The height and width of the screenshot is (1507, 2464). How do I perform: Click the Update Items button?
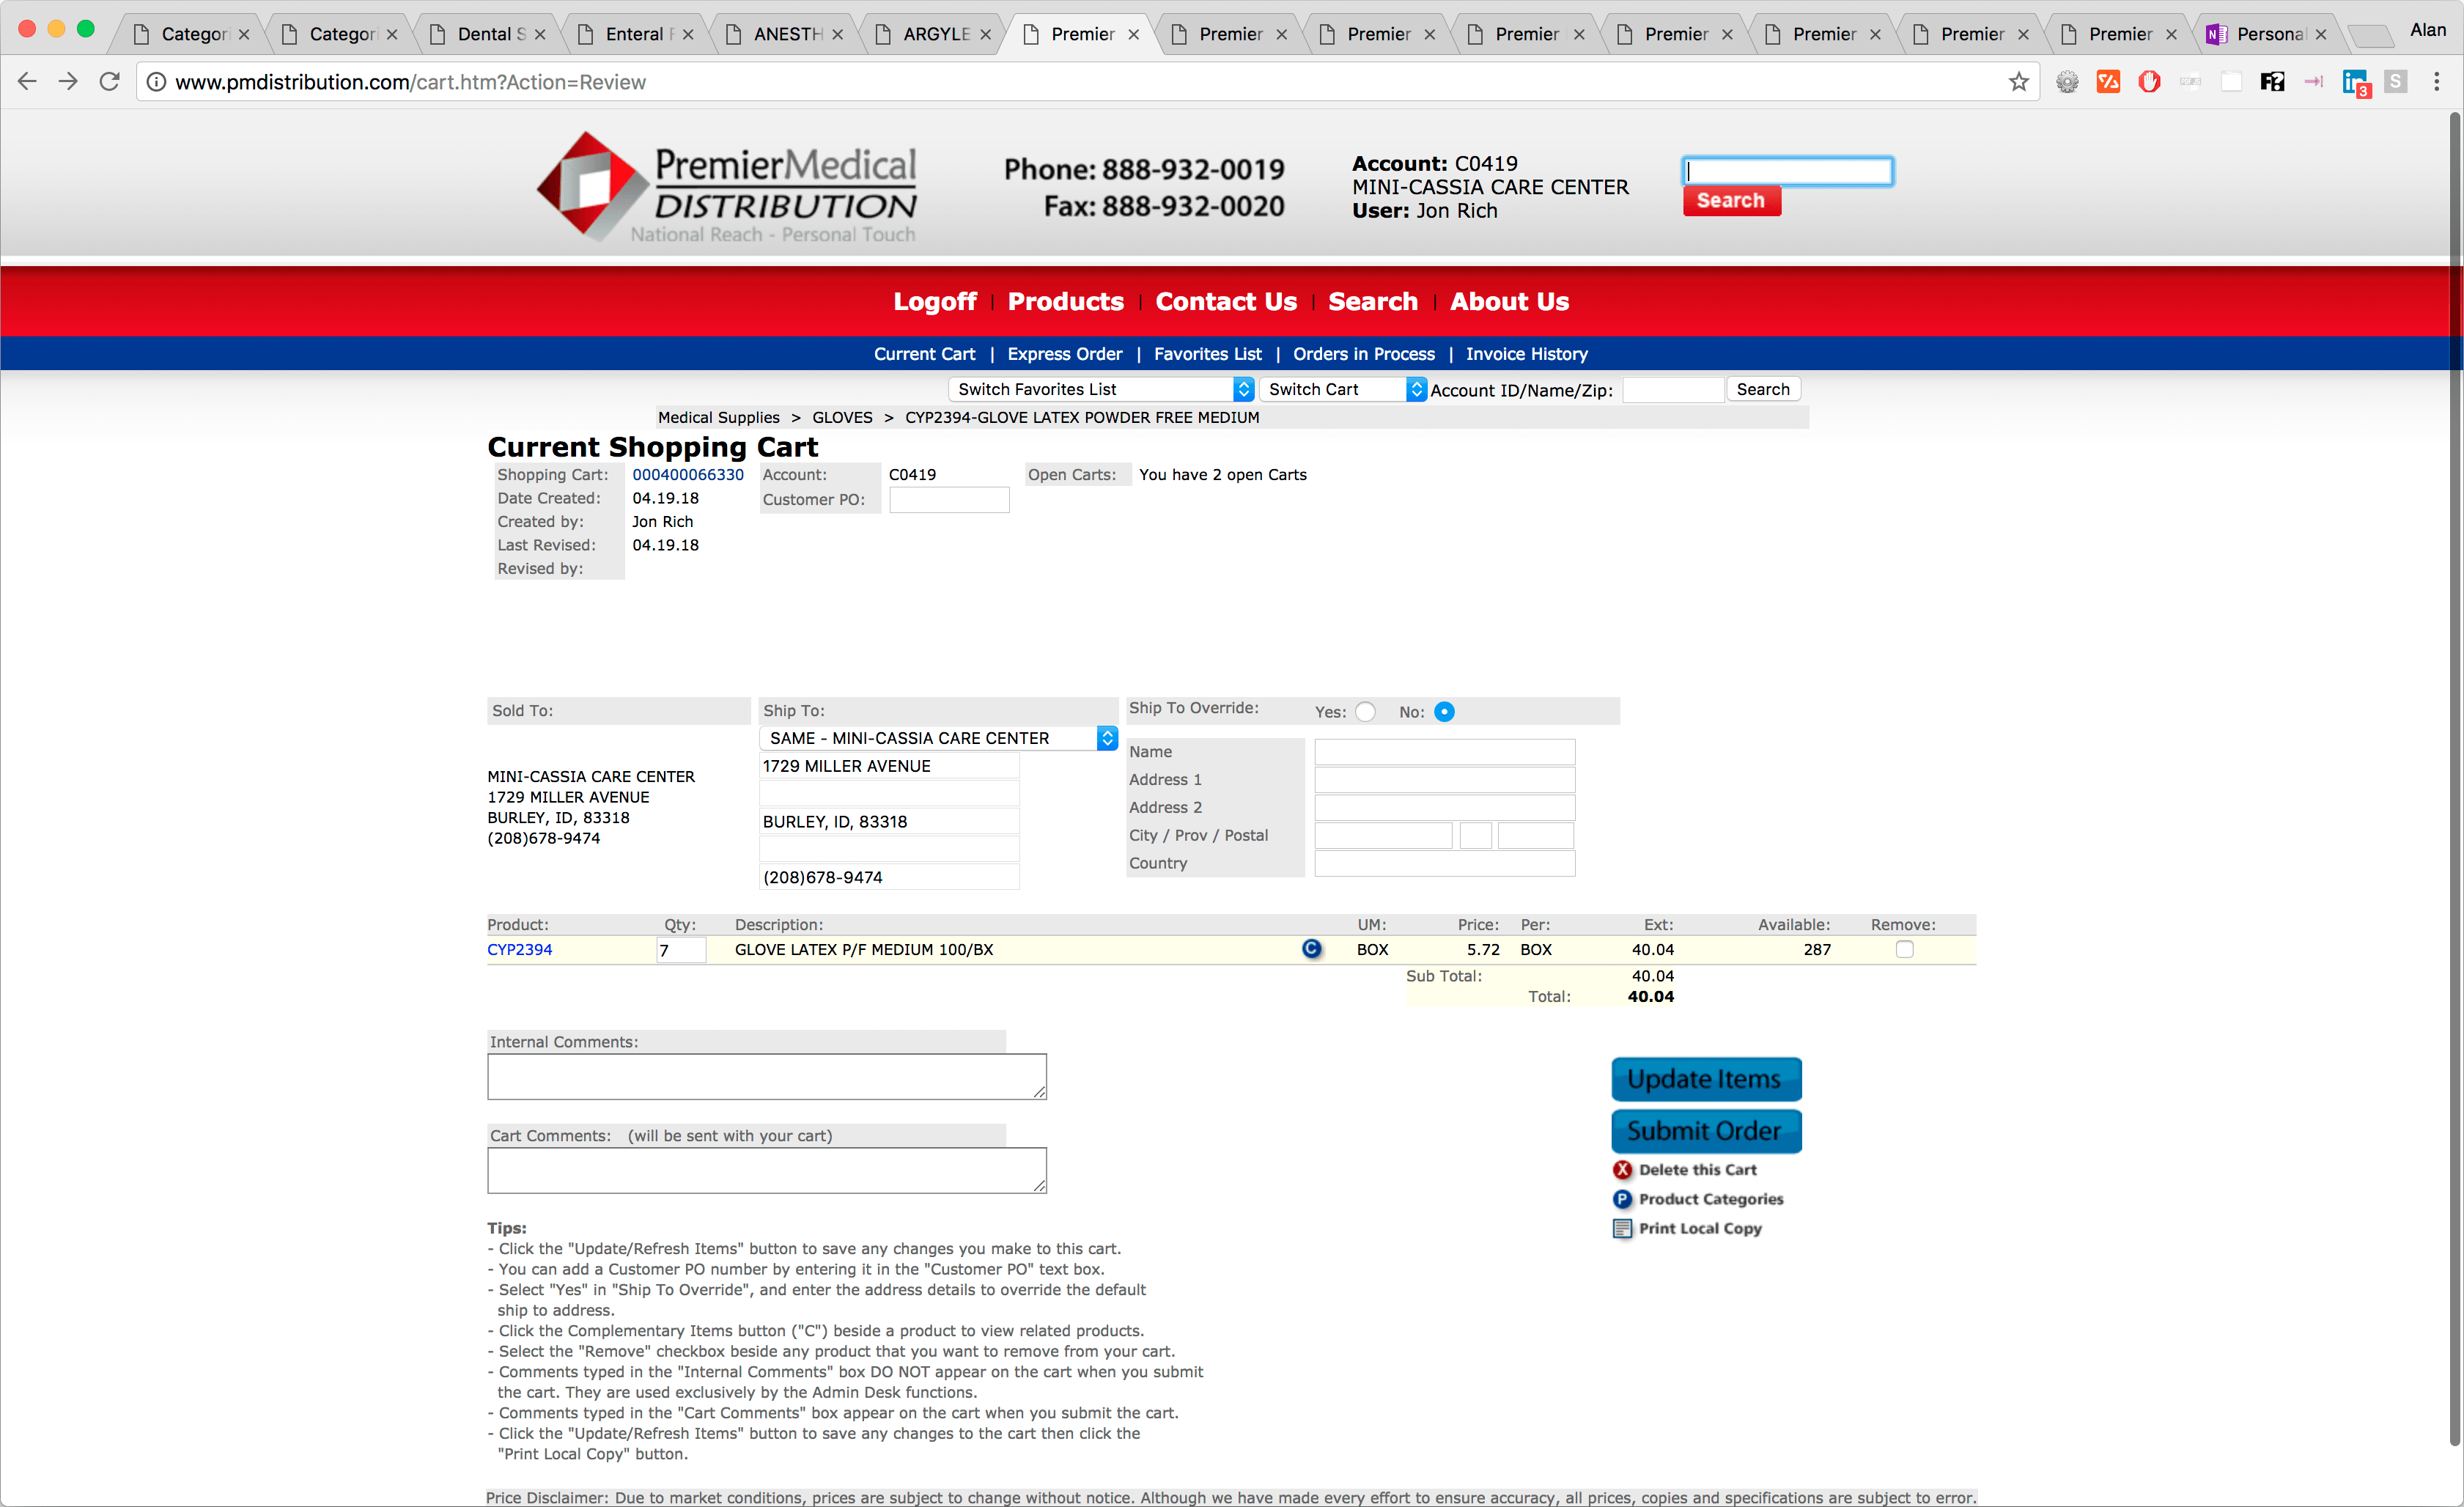[1706, 1079]
